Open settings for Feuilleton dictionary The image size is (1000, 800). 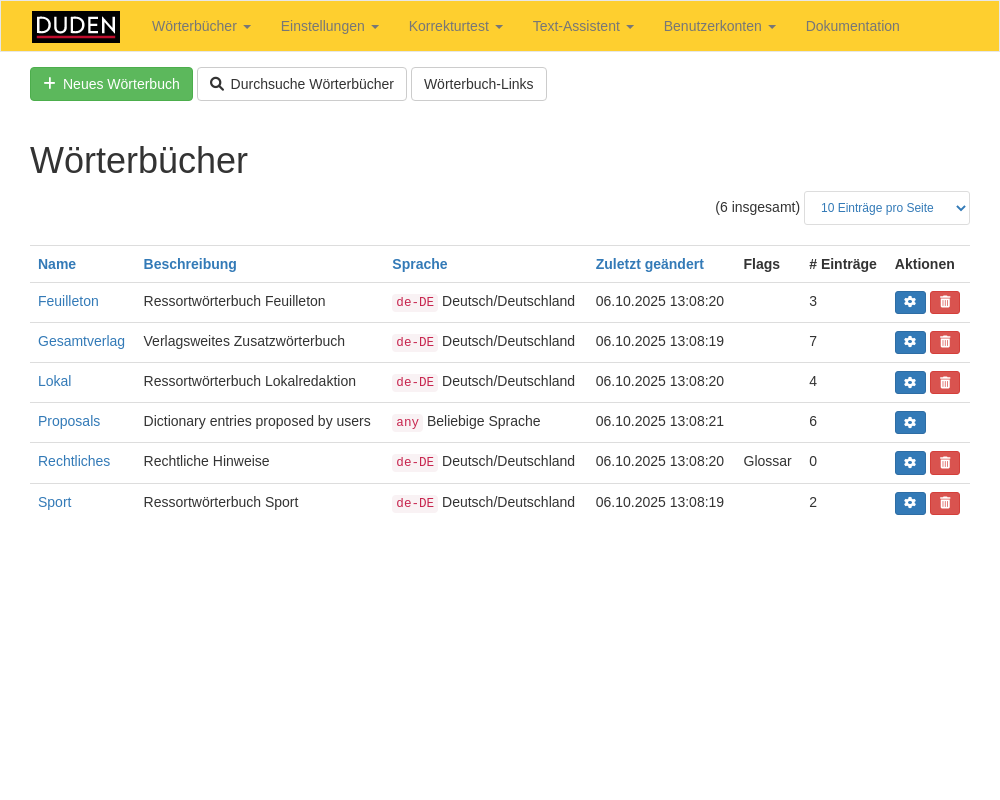tap(910, 302)
